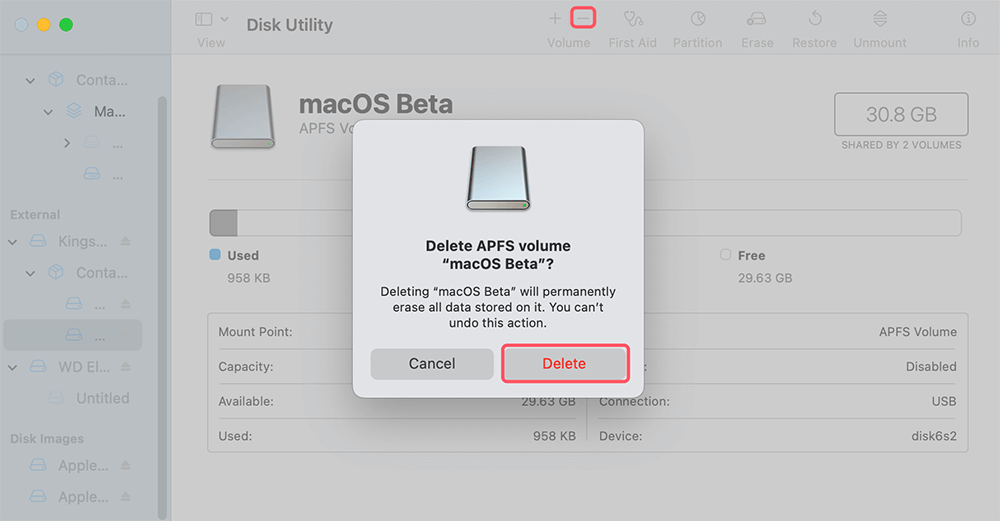Collapse the Conta... item under Kings...
Image resolution: width=1000 pixels, height=521 pixels.
coord(30,273)
